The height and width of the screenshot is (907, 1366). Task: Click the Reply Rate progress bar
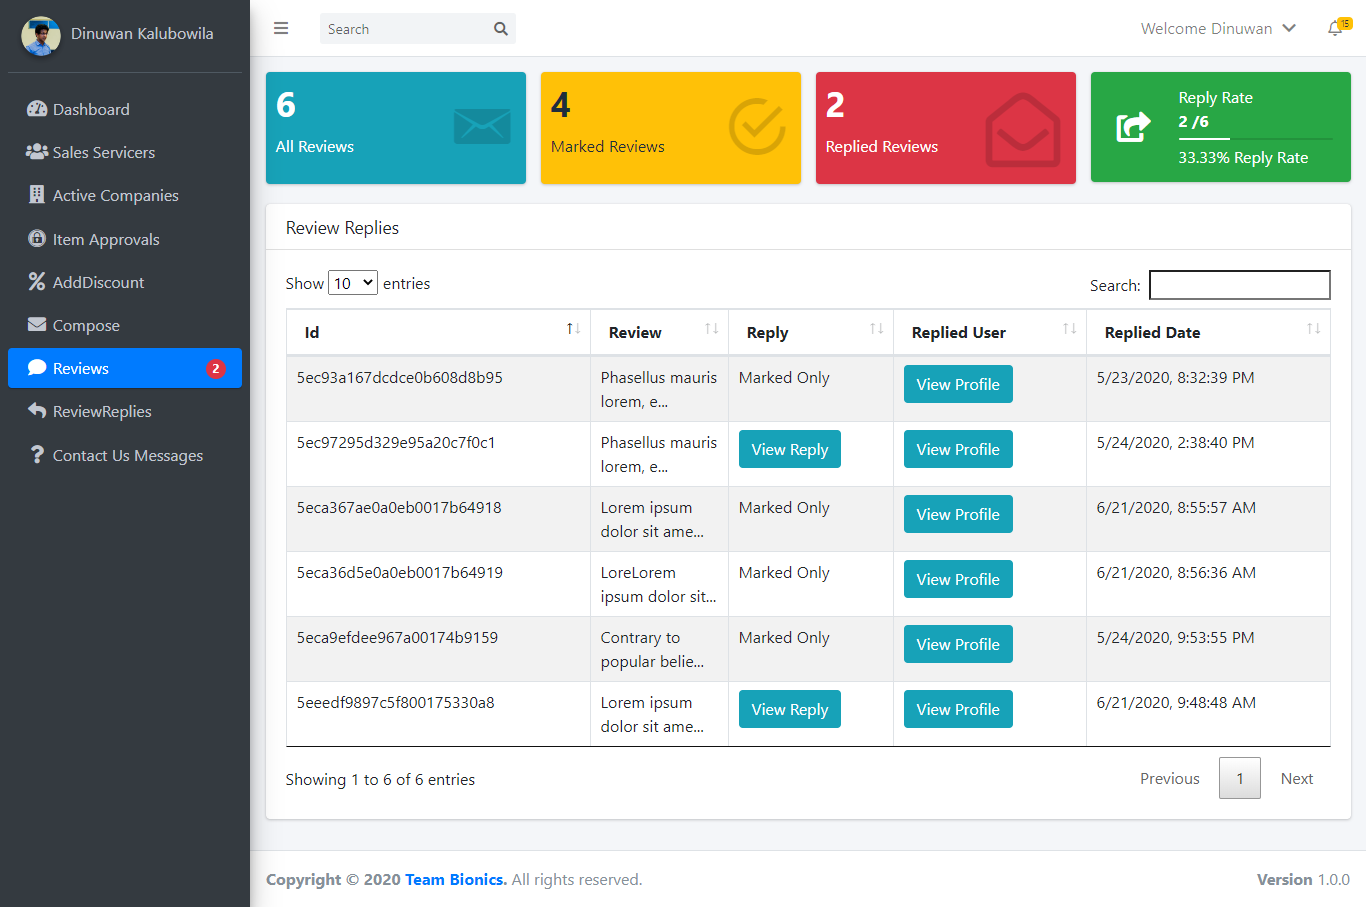(x=1254, y=138)
